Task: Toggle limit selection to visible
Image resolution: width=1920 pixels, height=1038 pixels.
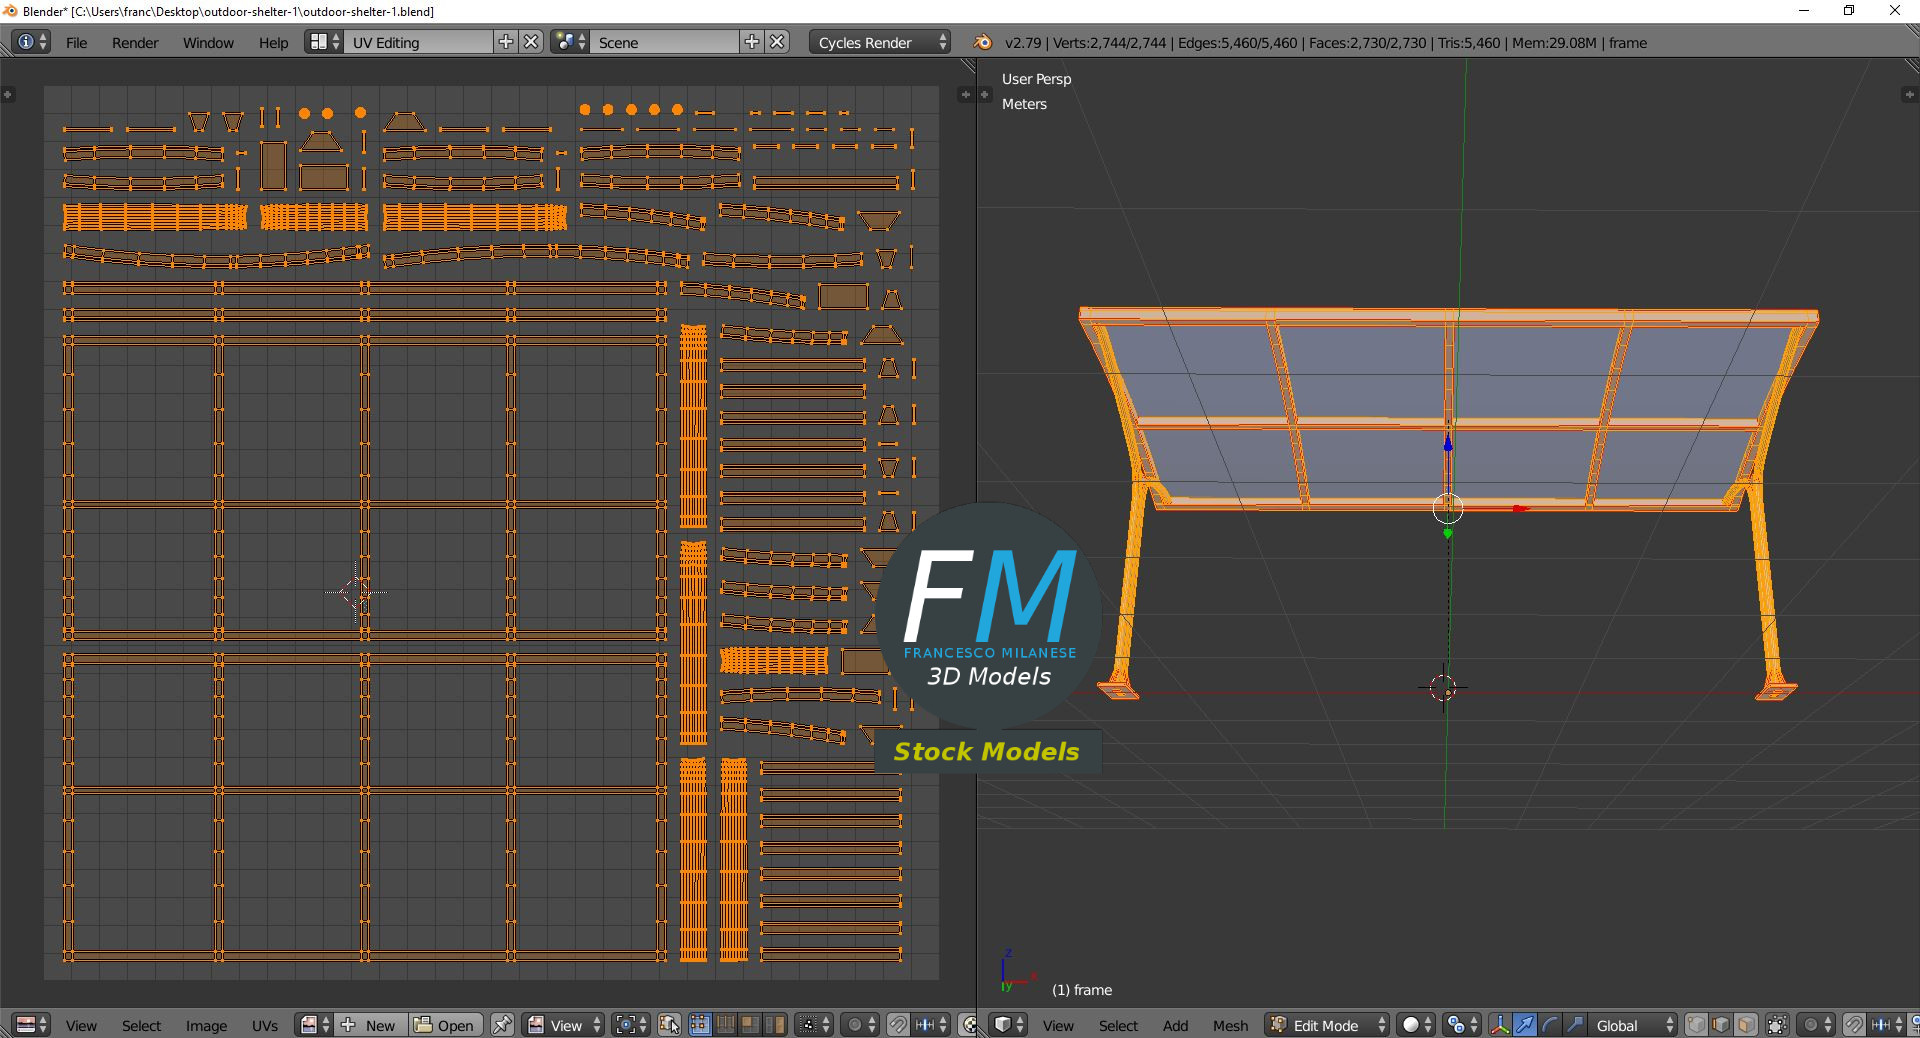Action: 1777,1025
